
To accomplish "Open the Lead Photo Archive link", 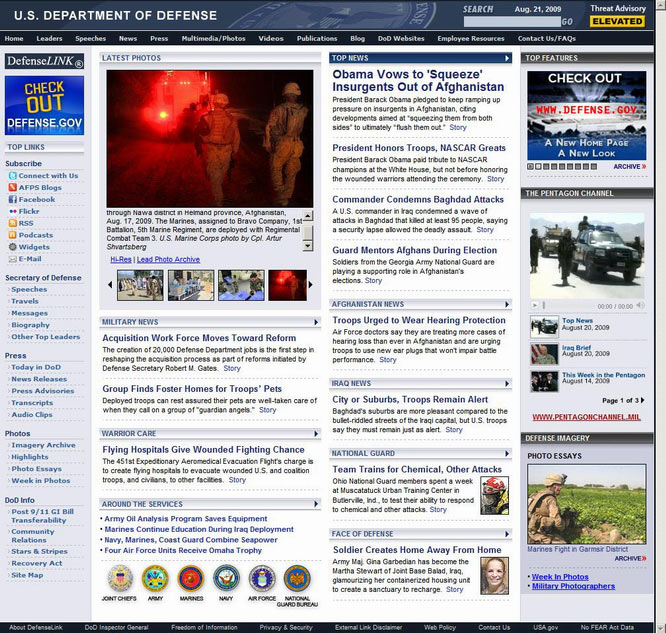I will pos(168,259).
